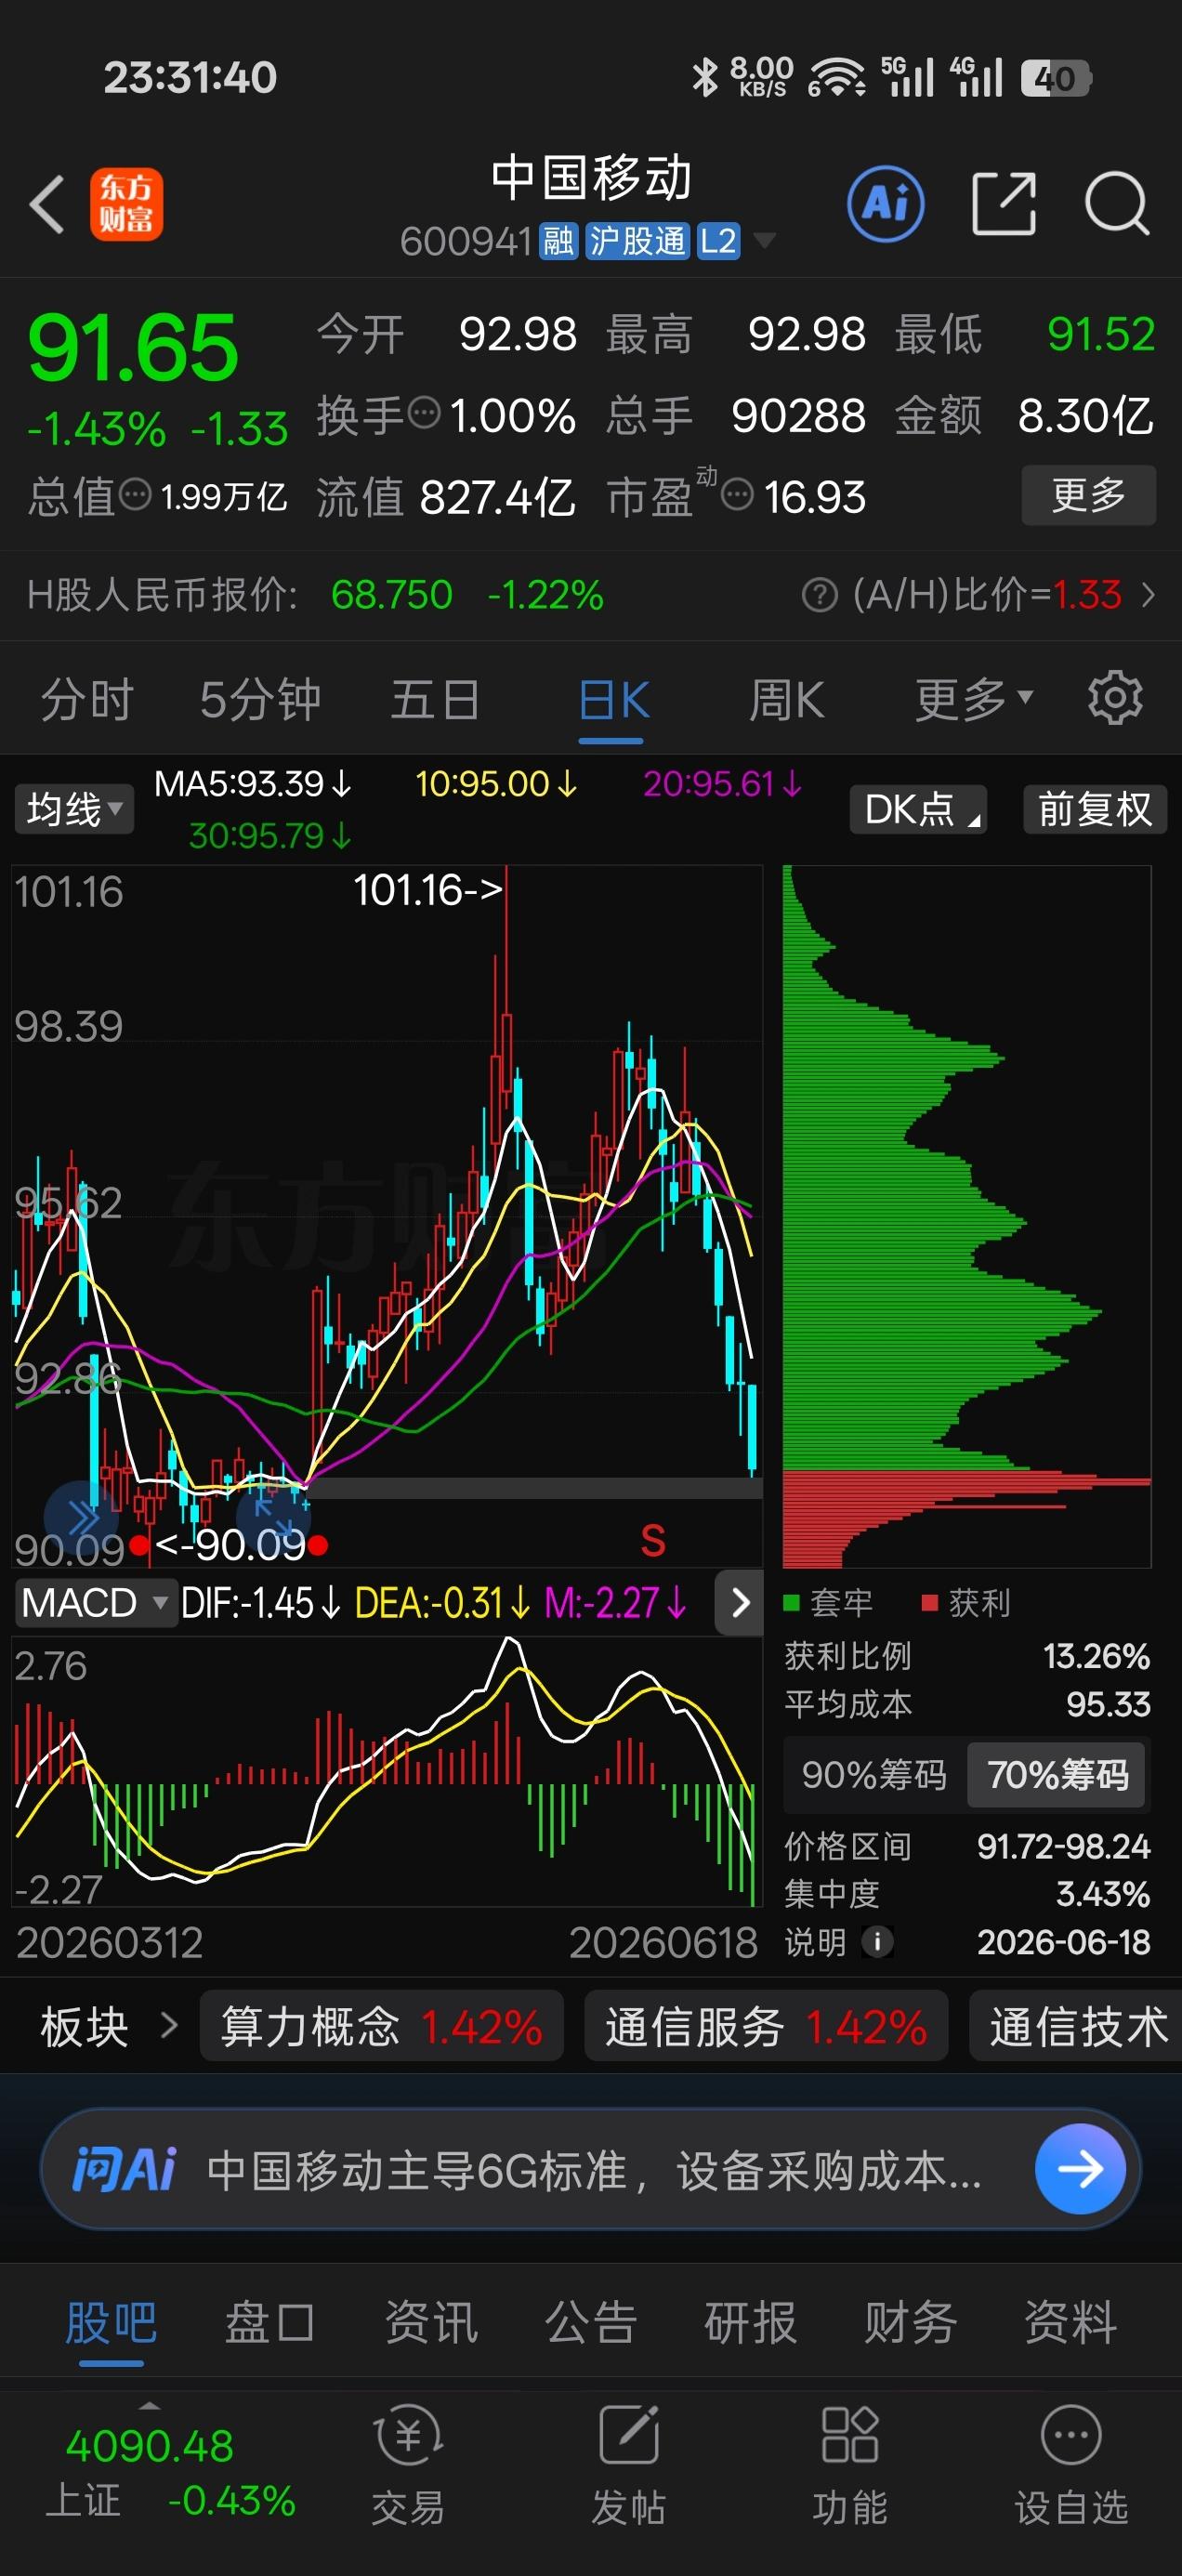This screenshot has height=2576, width=1182.
Task: Tap info icon next to 市盈
Action: (737, 494)
